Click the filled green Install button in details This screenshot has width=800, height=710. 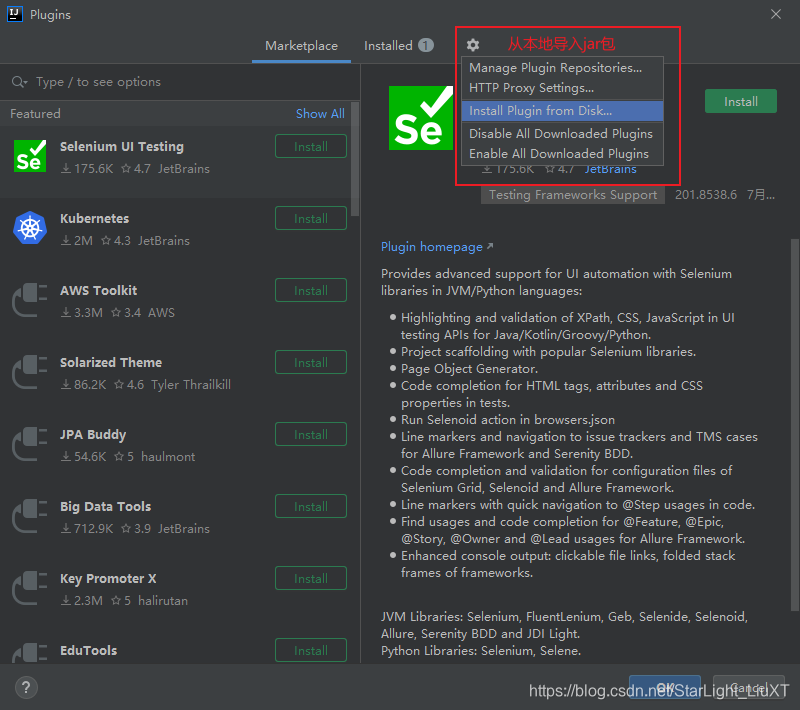click(x=741, y=102)
